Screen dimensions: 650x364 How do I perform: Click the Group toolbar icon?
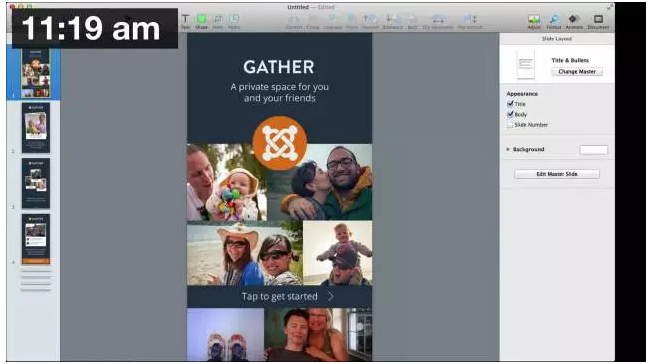(x=313, y=21)
